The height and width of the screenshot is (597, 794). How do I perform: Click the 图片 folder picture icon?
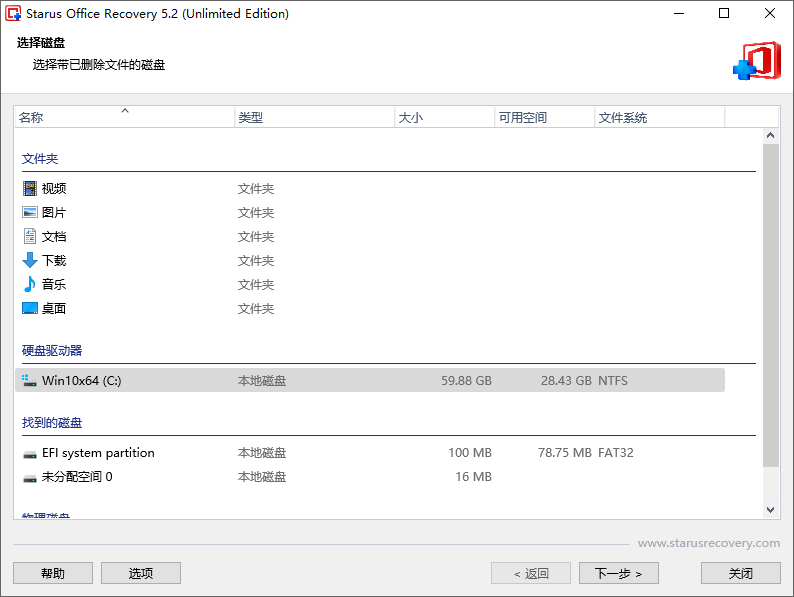pos(30,212)
